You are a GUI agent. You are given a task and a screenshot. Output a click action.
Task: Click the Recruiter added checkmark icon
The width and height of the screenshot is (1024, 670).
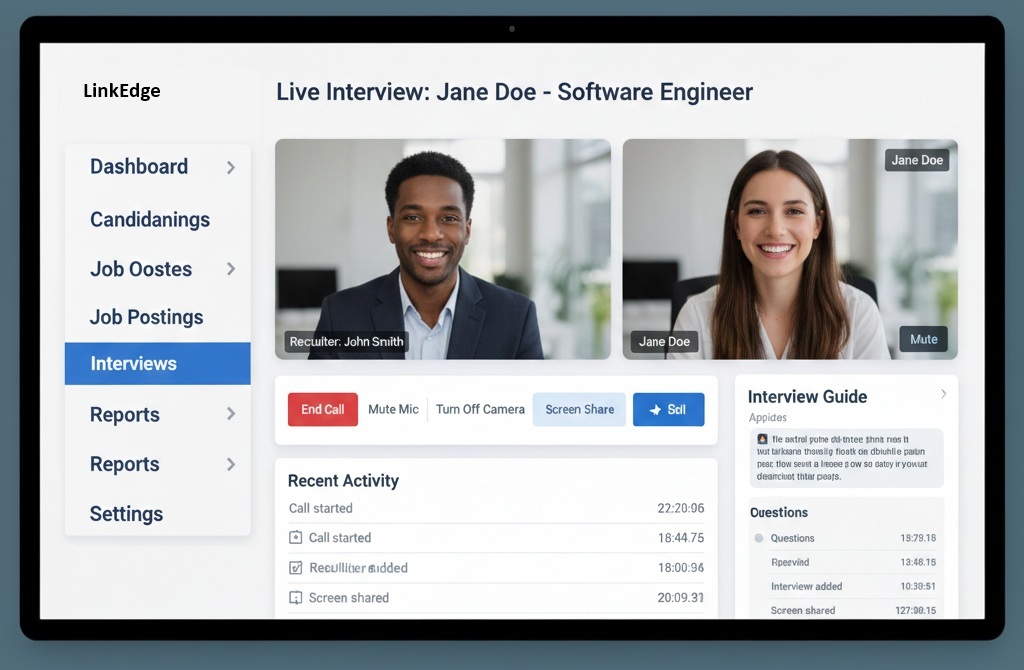[x=295, y=568]
